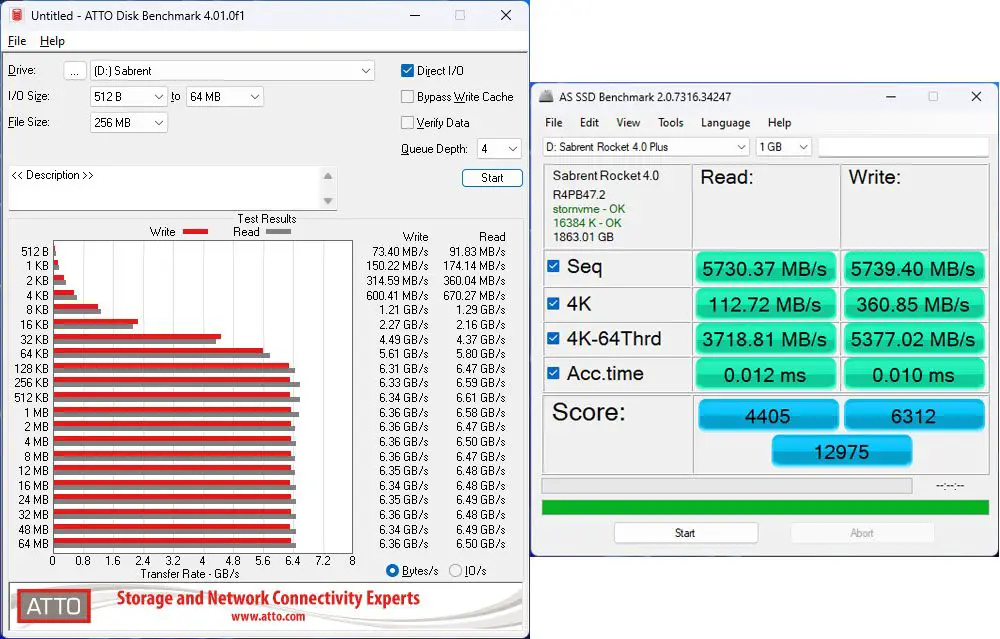Click the Seq read result 5730.37 MB/s

[765, 268]
